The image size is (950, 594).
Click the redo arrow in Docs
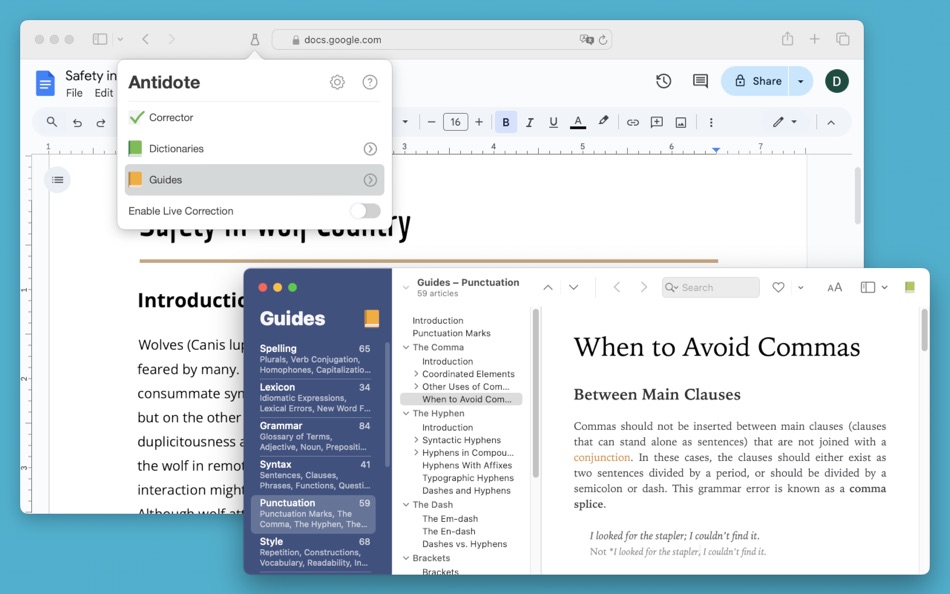(101, 122)
